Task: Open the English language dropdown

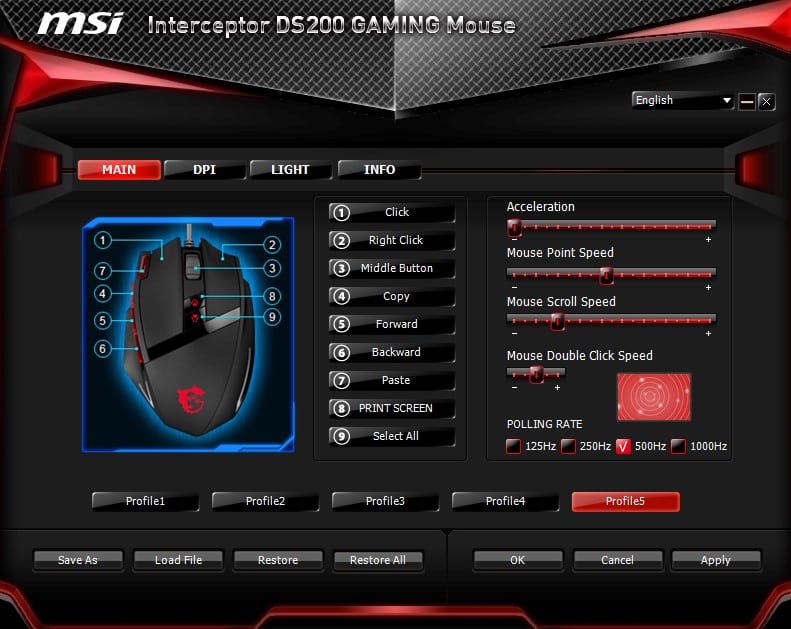Action: [683, 100]
